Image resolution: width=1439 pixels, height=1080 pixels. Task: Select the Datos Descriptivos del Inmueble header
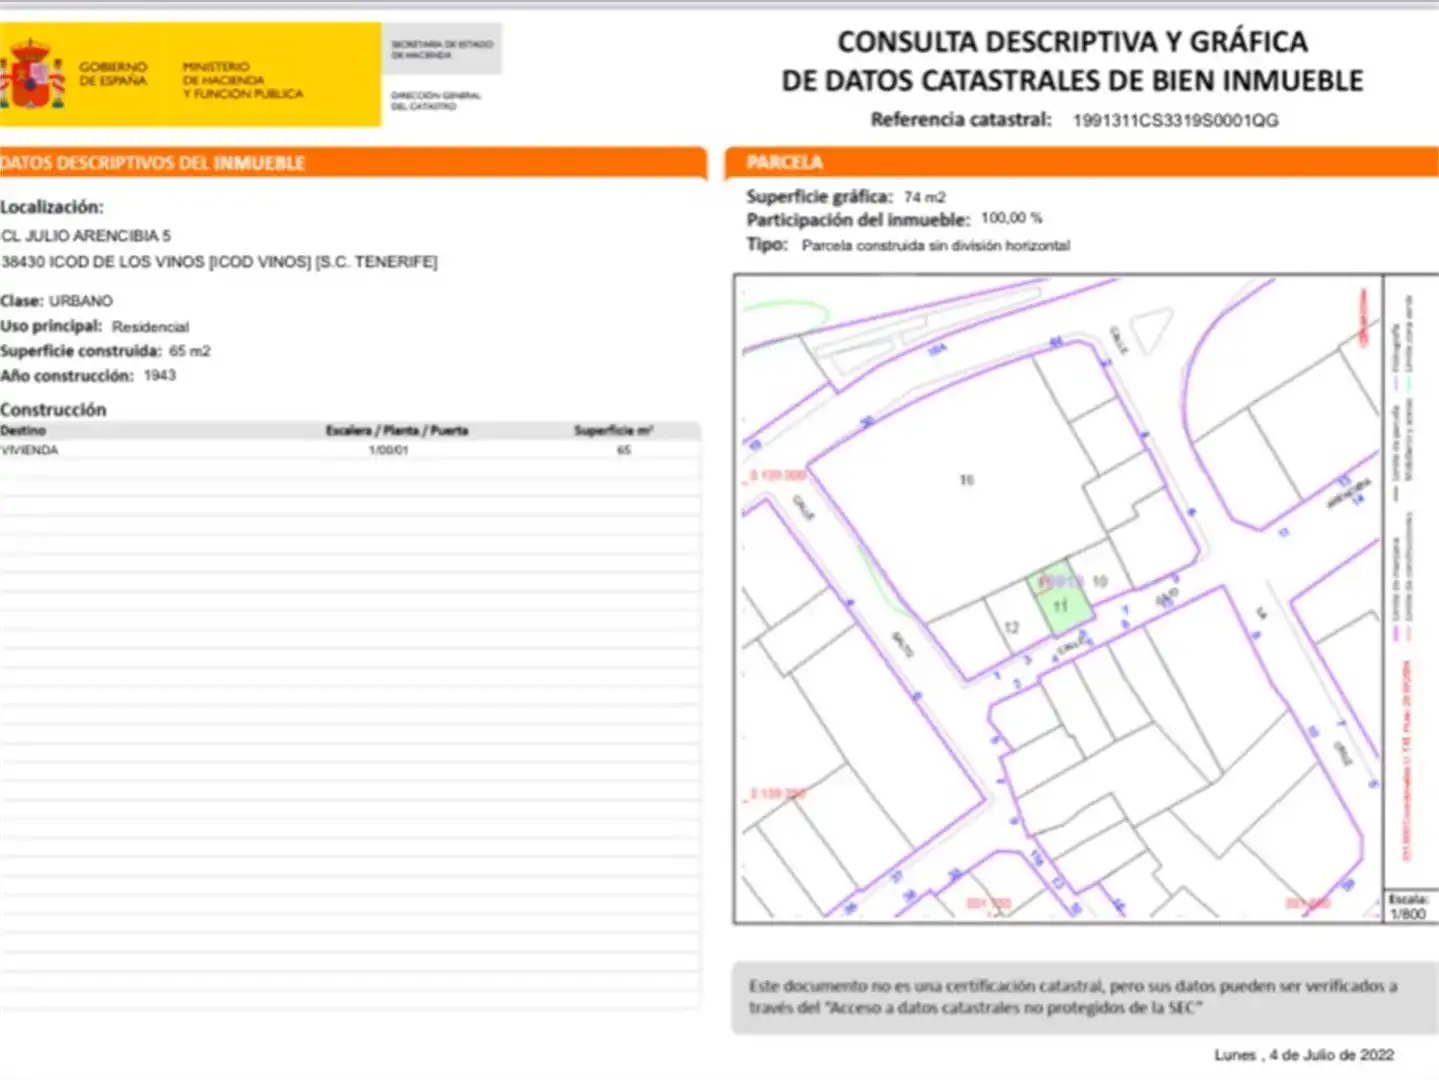[353, 162]
